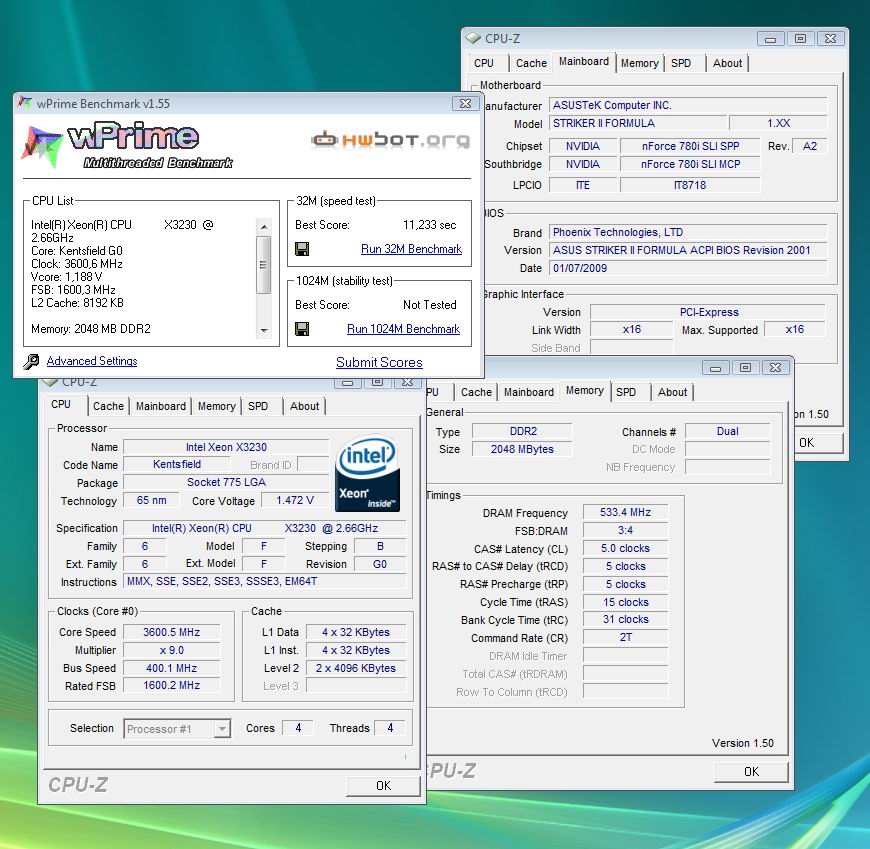Click the memory size 2048 MBytes field
The width and height of the screenshot is (870, 849).
(x=522, y=449)
